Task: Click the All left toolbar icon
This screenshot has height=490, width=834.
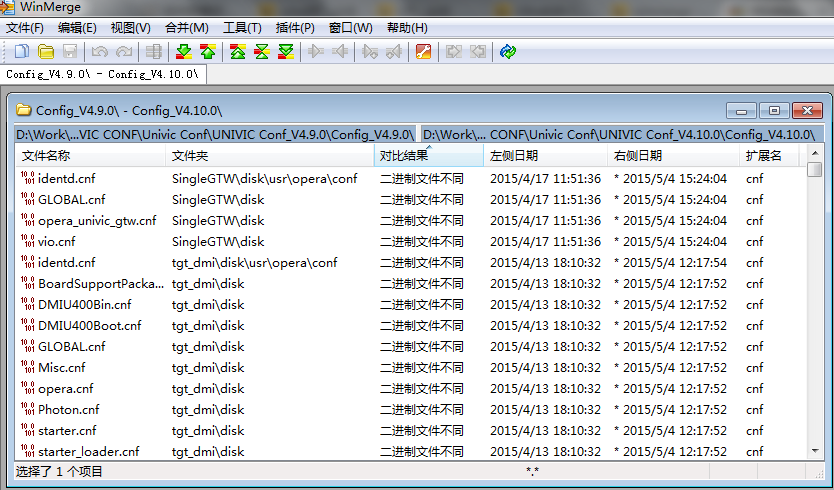Action: pos(478,51)
